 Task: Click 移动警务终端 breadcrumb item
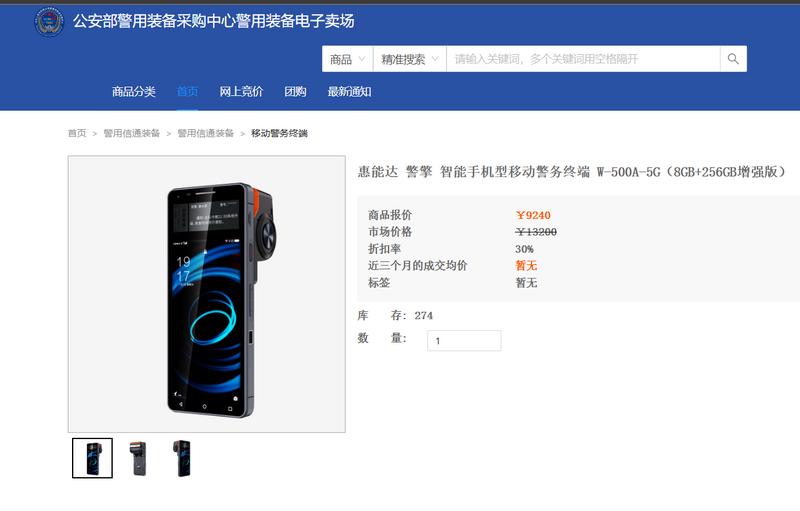(x=279, y=133)
